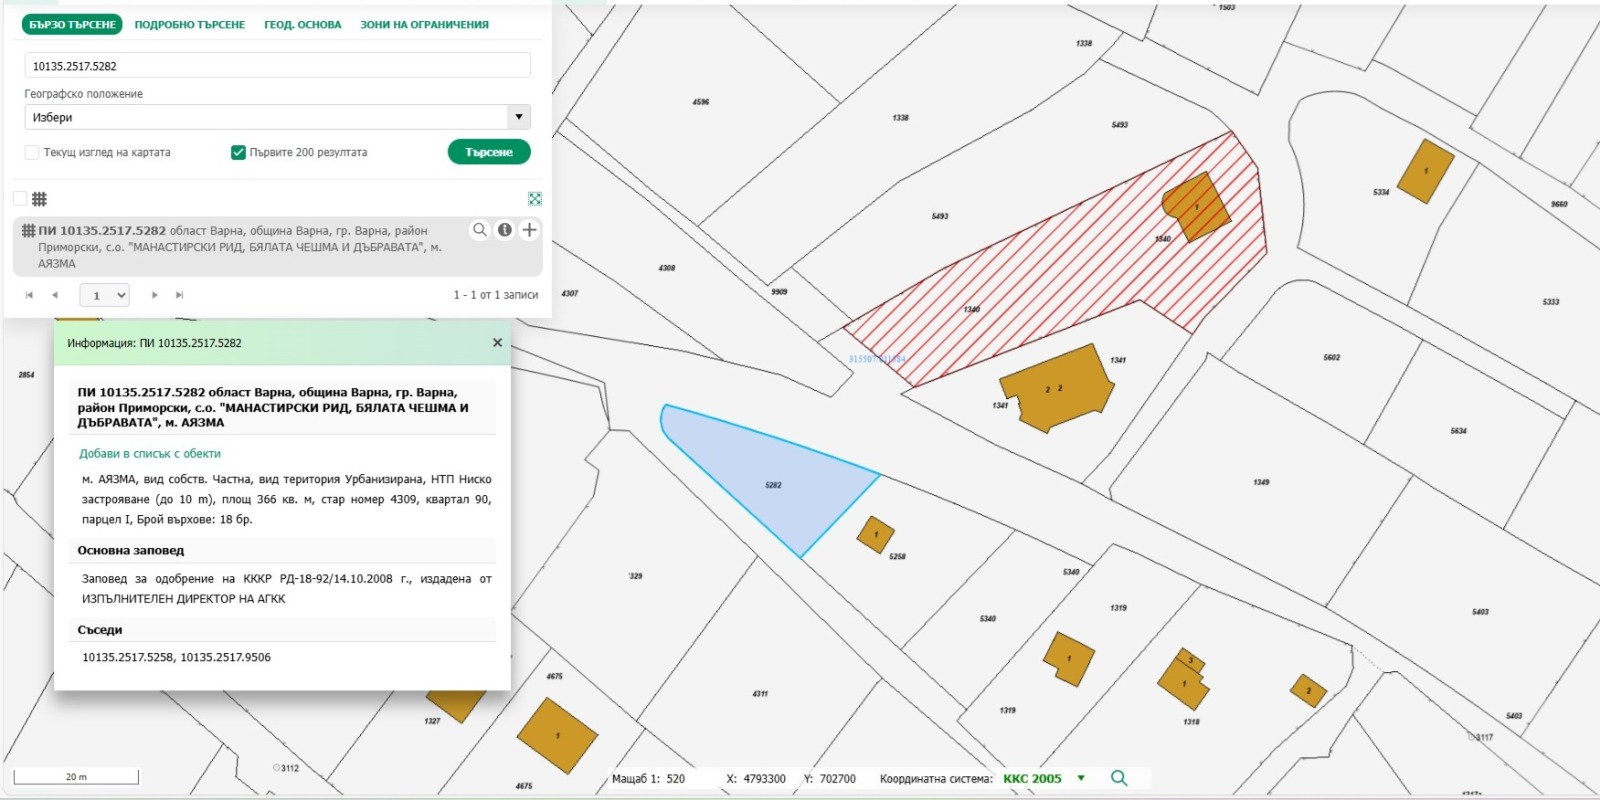1600x800 pixels.
Task: Jump to last results page
Action: click(179, 295)
